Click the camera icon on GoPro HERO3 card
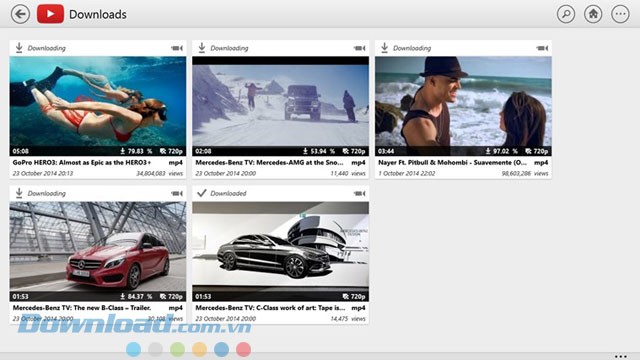Screen dimensions: 640x360 pos(177,48)
